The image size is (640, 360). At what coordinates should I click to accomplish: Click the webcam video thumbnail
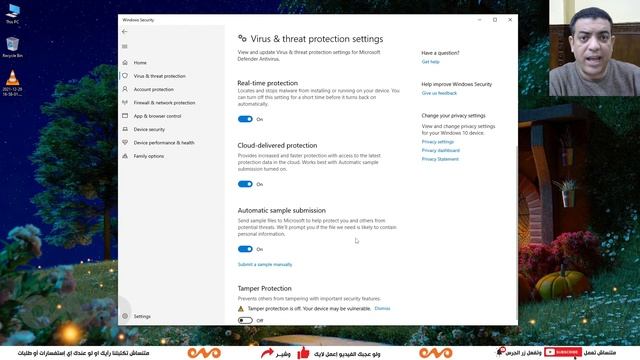point(594,48)
